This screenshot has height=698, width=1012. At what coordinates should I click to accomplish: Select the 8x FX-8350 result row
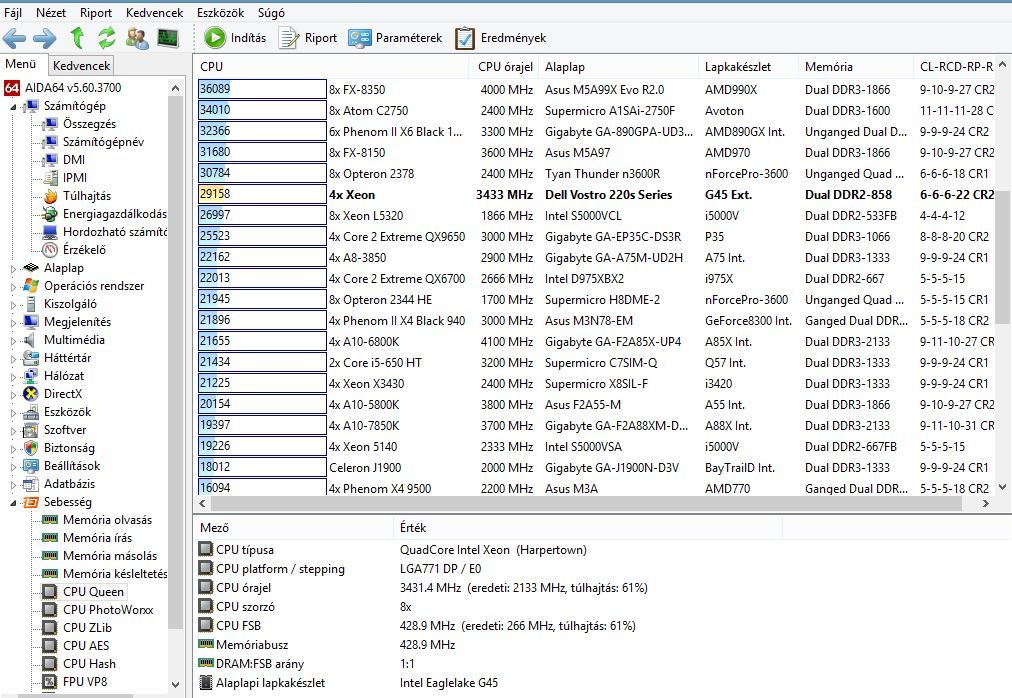596,89
